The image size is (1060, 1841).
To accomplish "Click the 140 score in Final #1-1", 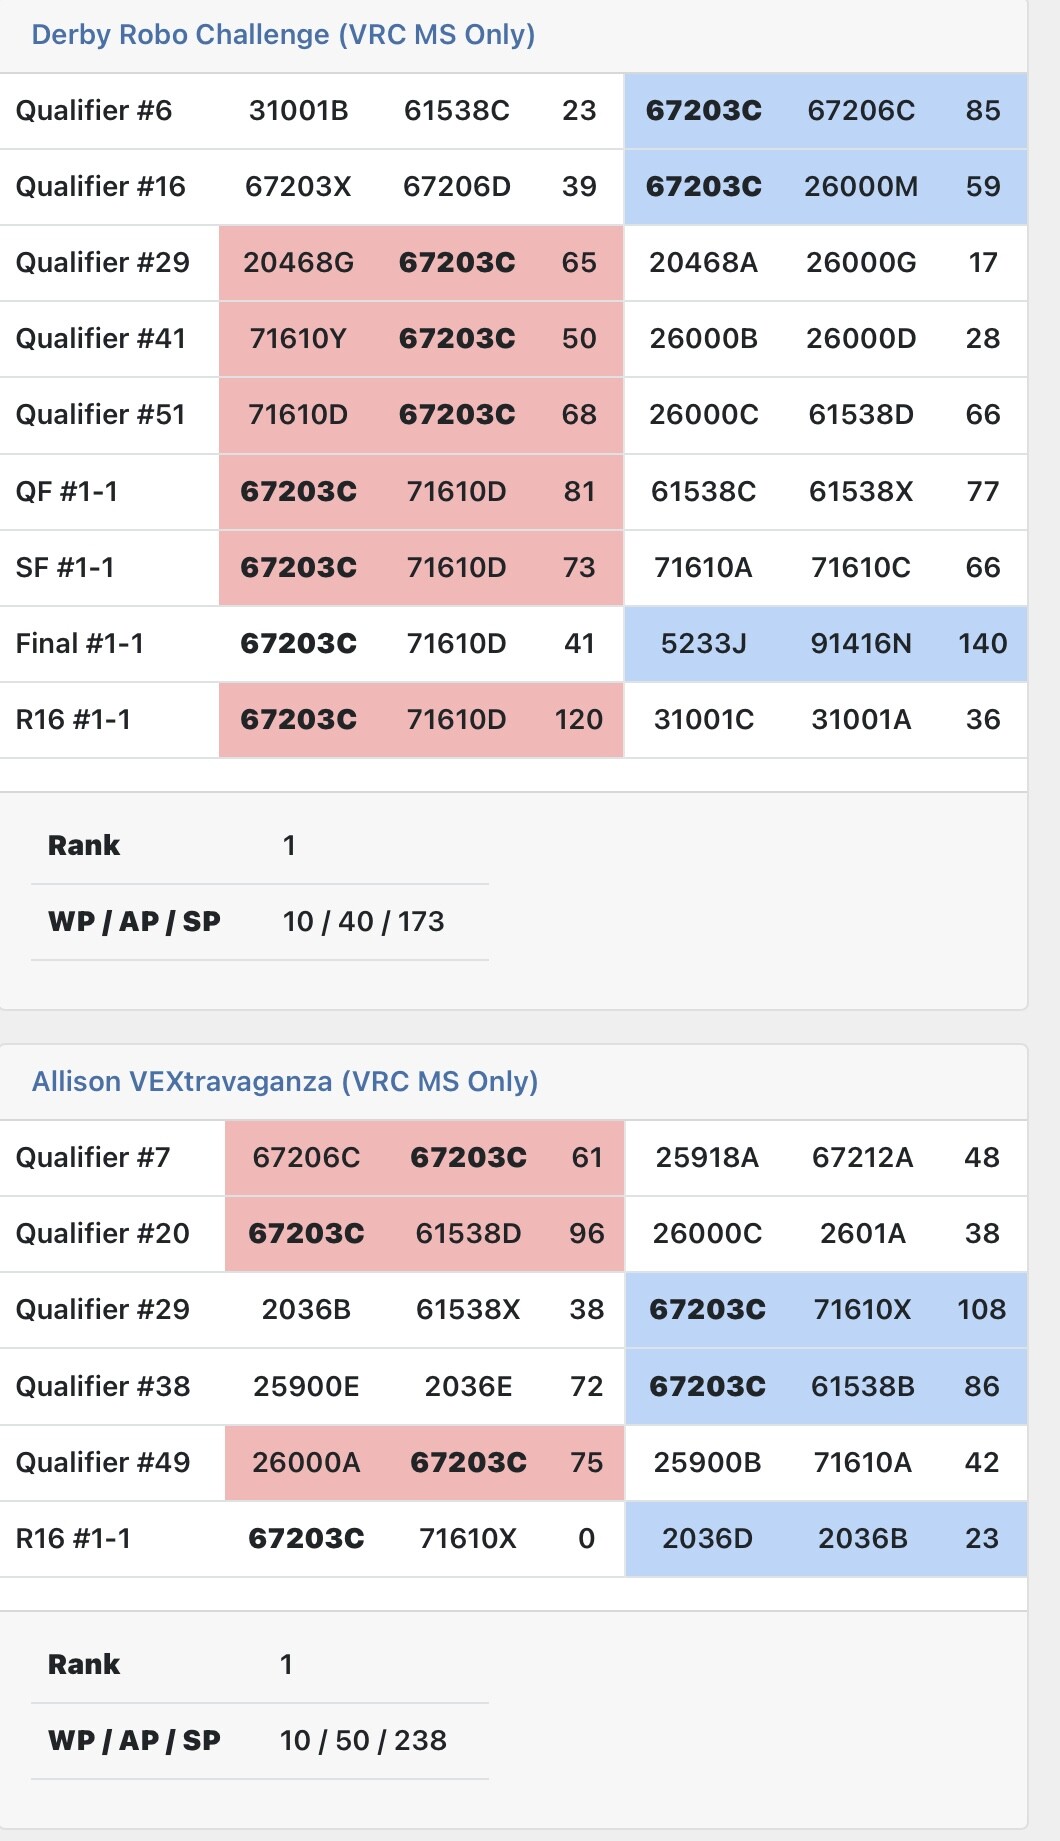I will (982, 644).
